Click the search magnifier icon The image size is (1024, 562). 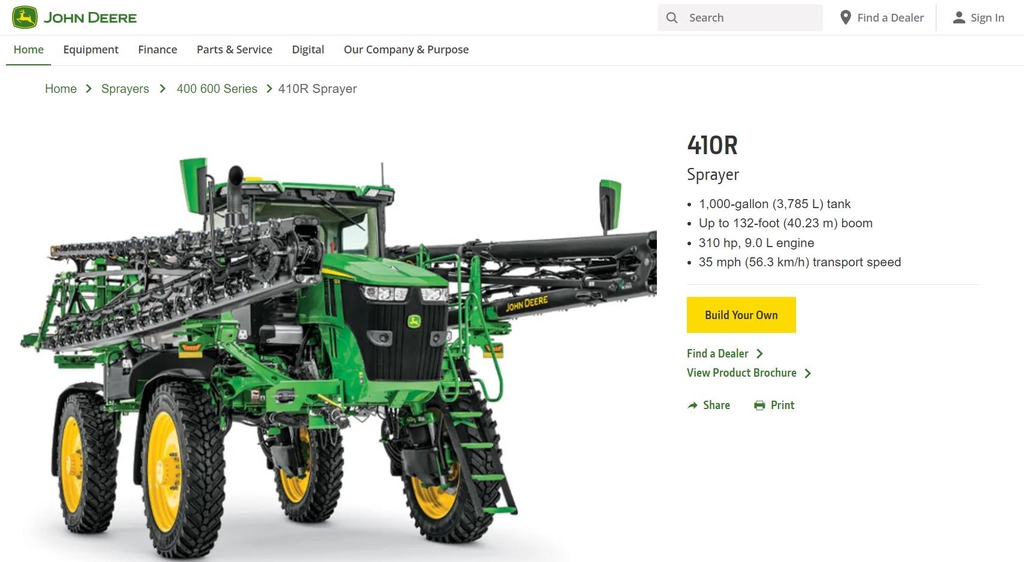pos(672,18)
